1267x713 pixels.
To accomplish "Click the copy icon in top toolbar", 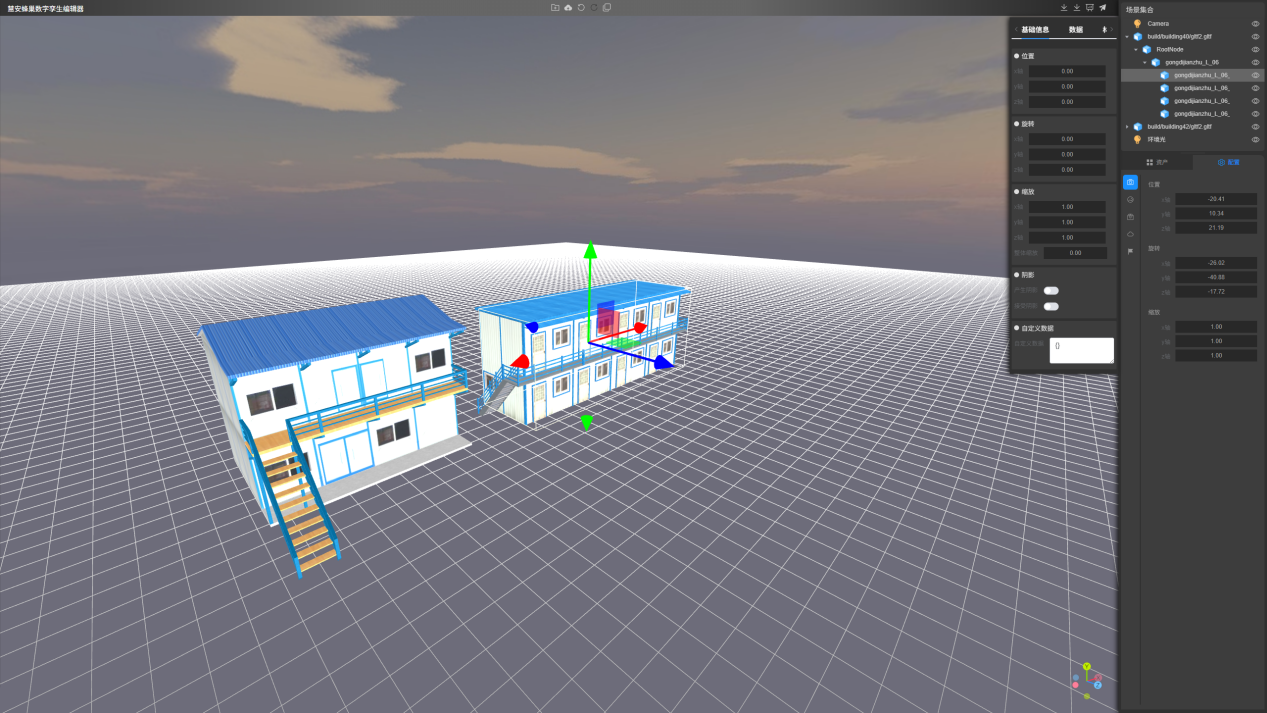I will click(x=607, y=8).
